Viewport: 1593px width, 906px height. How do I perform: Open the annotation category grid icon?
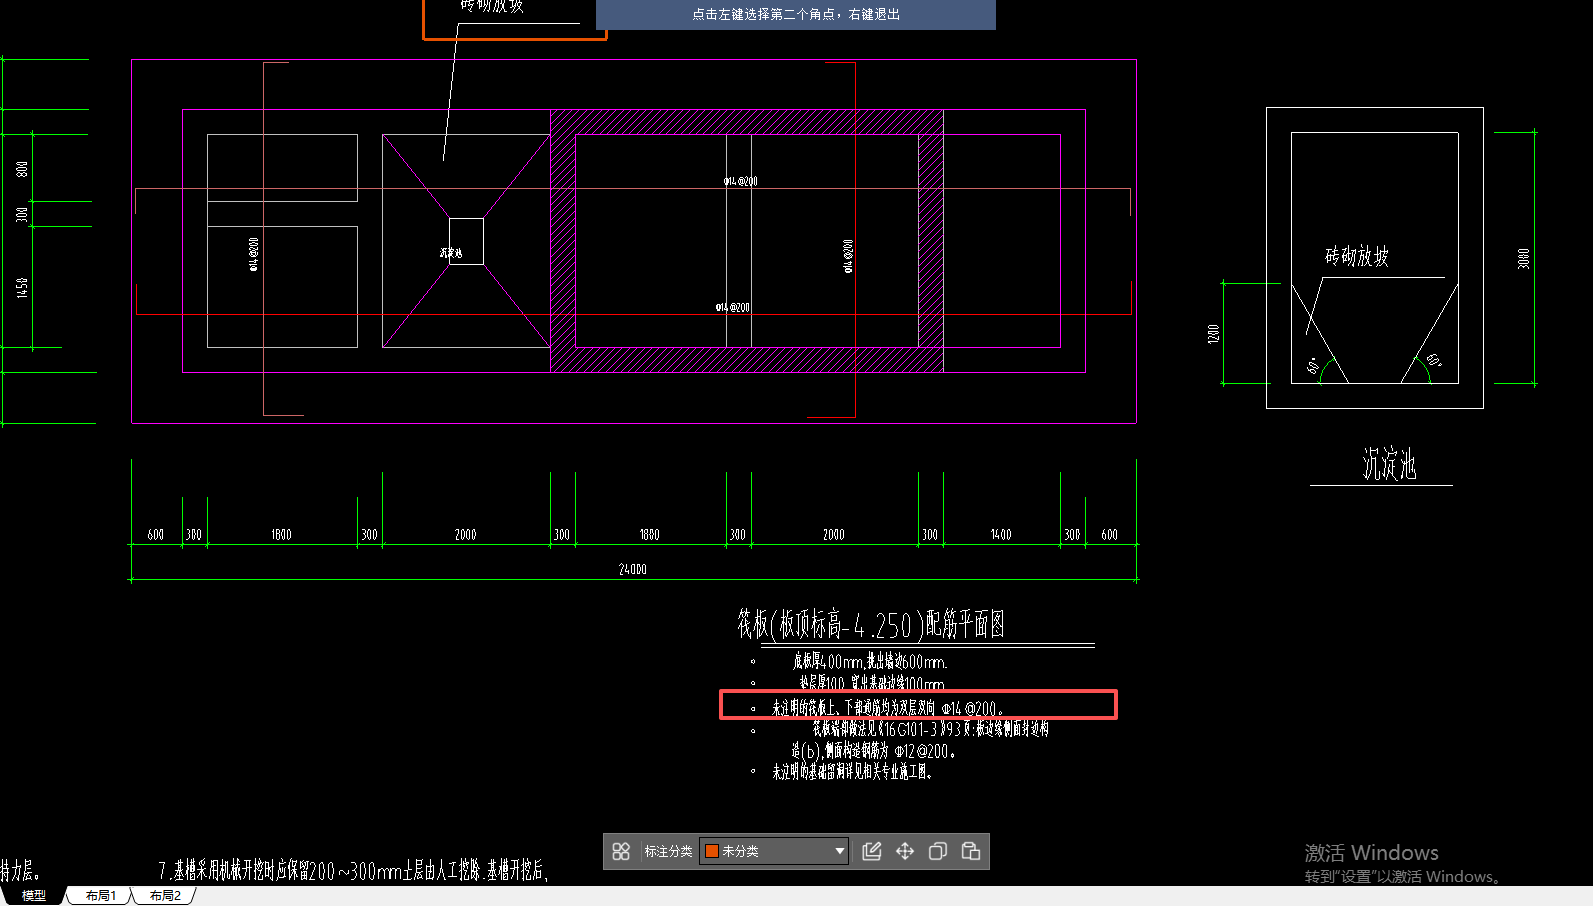(x=621, y=851)
